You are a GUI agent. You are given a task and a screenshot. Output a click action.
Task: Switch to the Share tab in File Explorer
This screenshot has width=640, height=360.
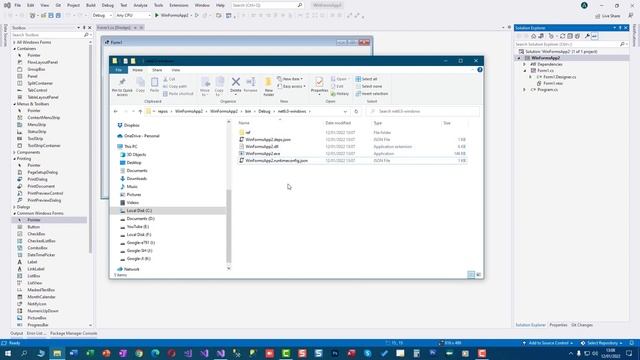pos(157,70)
